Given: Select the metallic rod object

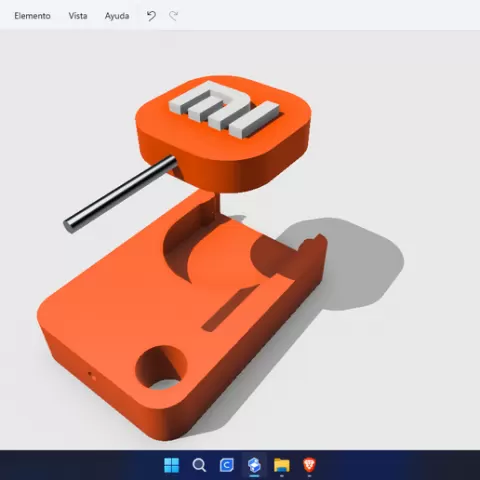Looking at the screenshot, I should click(x=120, y=194).
